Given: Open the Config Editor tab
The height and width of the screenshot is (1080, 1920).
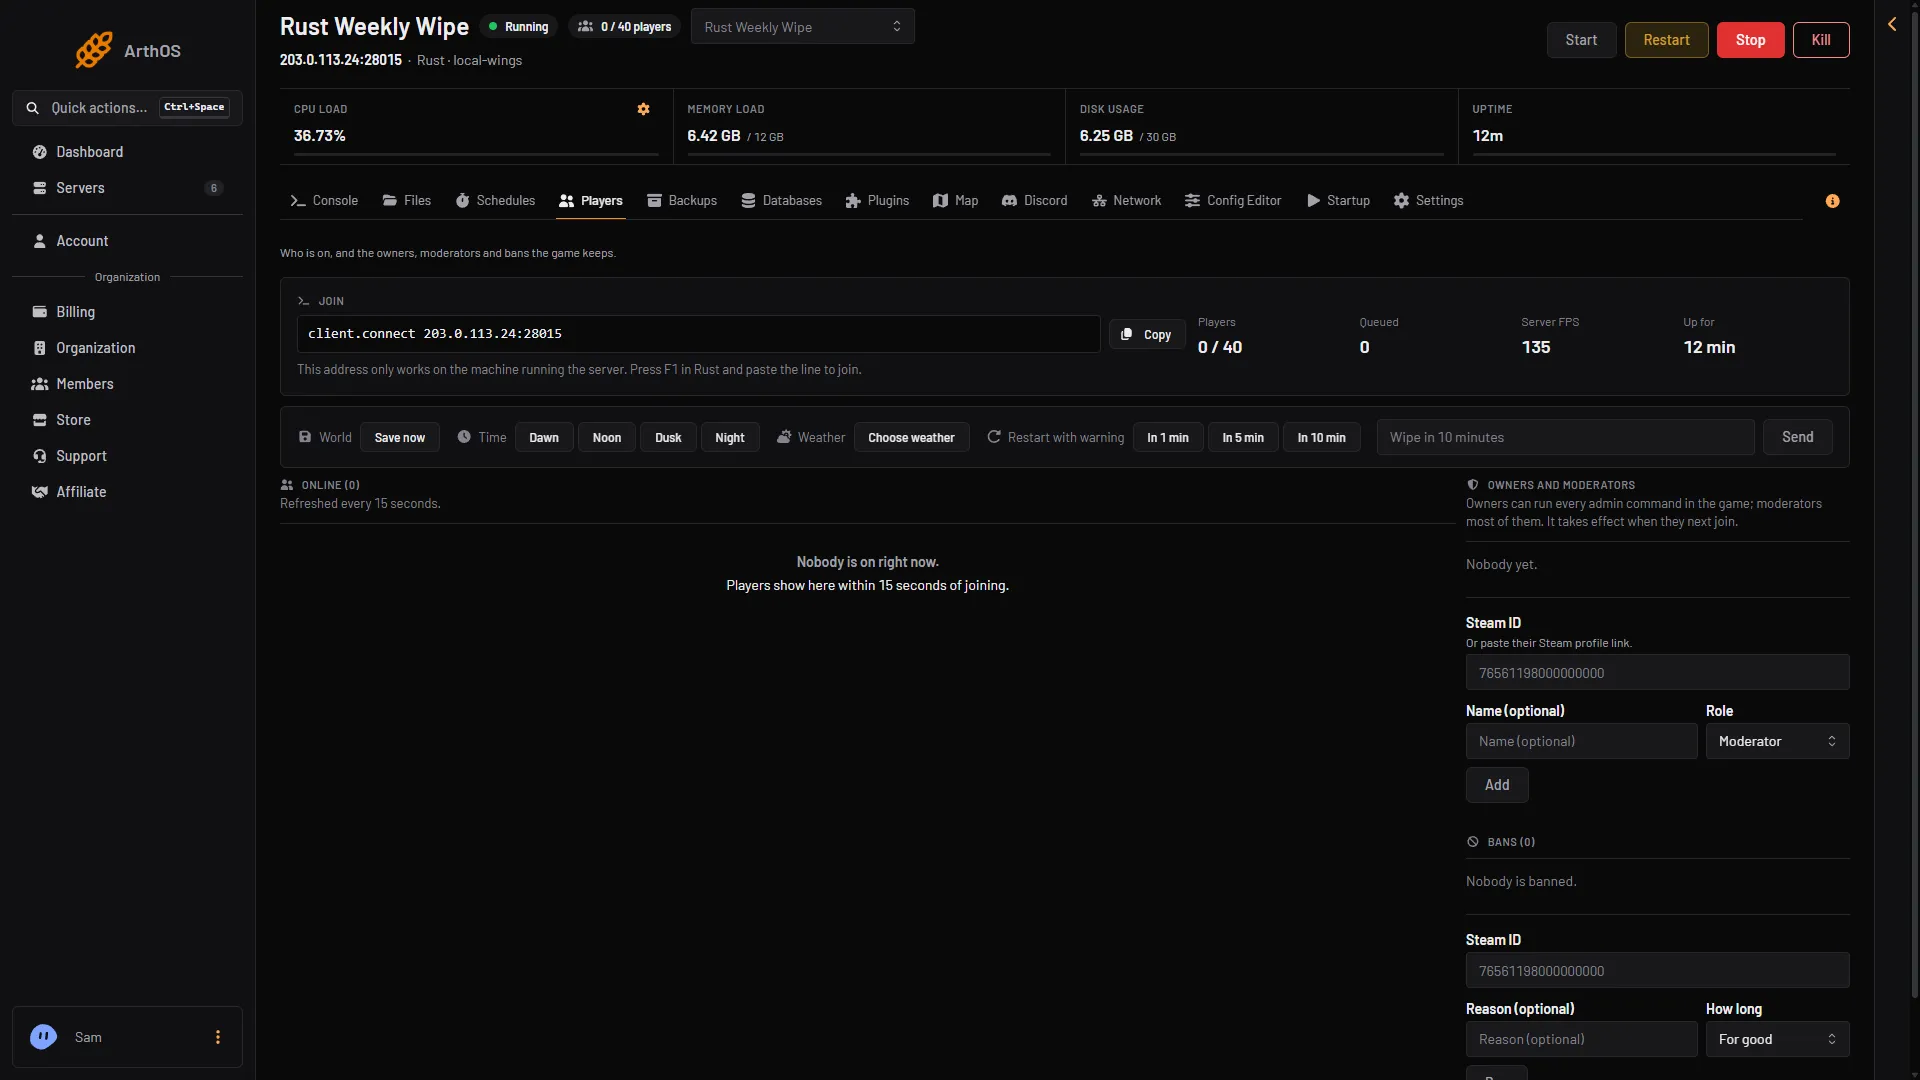Looking at the screenshot, I should tap(1233, 201).
